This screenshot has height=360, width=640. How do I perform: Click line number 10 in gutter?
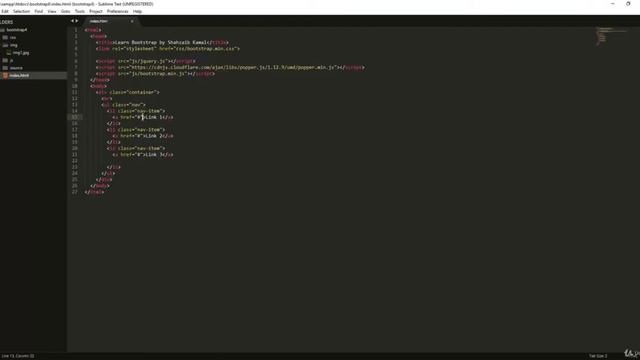click(75, 86)
